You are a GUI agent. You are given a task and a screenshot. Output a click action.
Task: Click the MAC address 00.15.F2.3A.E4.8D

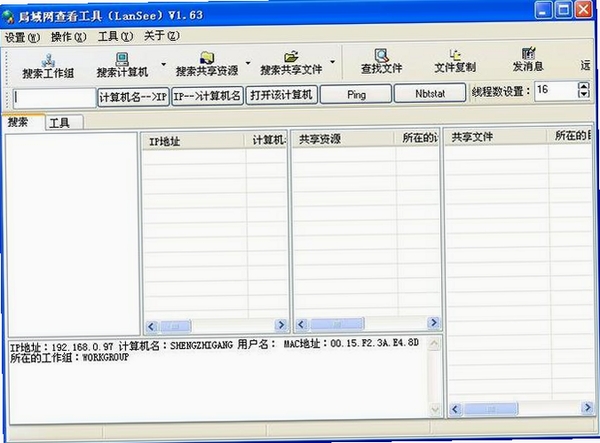[x=374, y=343]
